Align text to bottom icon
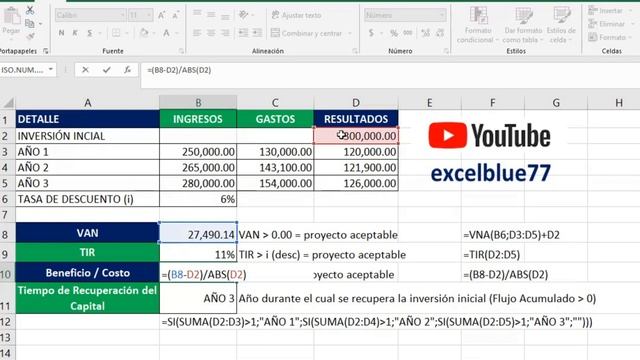Screen dimensions: 640x360 tap(225, 16)
